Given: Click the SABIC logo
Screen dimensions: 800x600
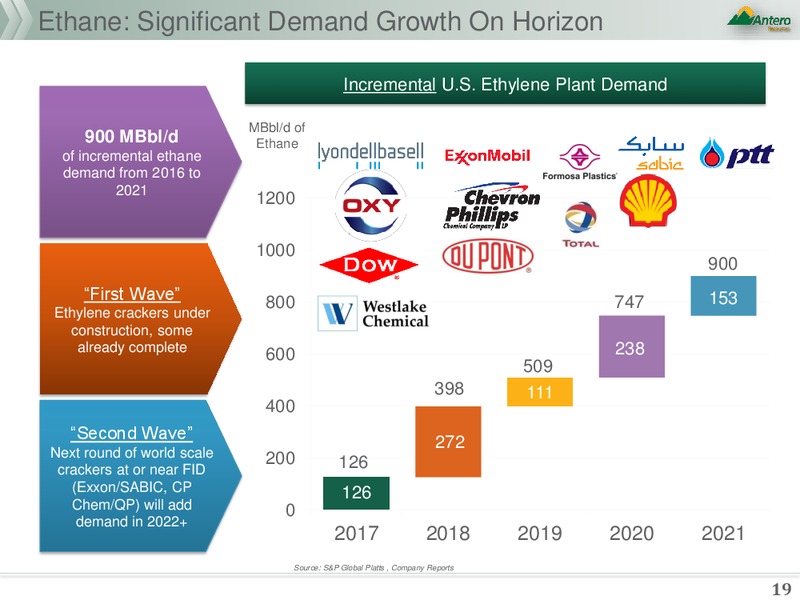Looking at the screenshot, I should pyautogui.click(x=652, y=153).
